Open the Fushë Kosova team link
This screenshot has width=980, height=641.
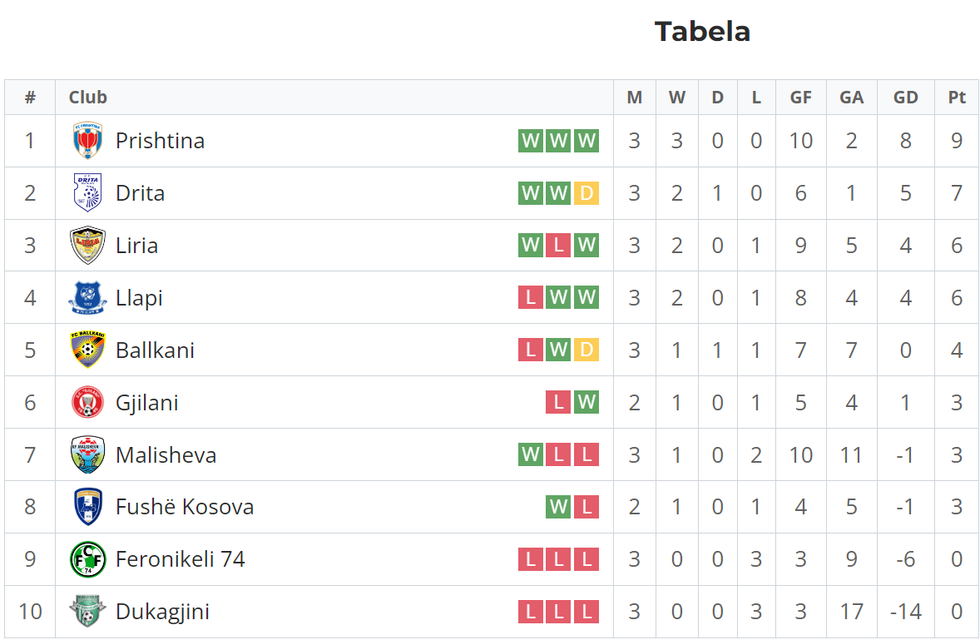[184, 507]
